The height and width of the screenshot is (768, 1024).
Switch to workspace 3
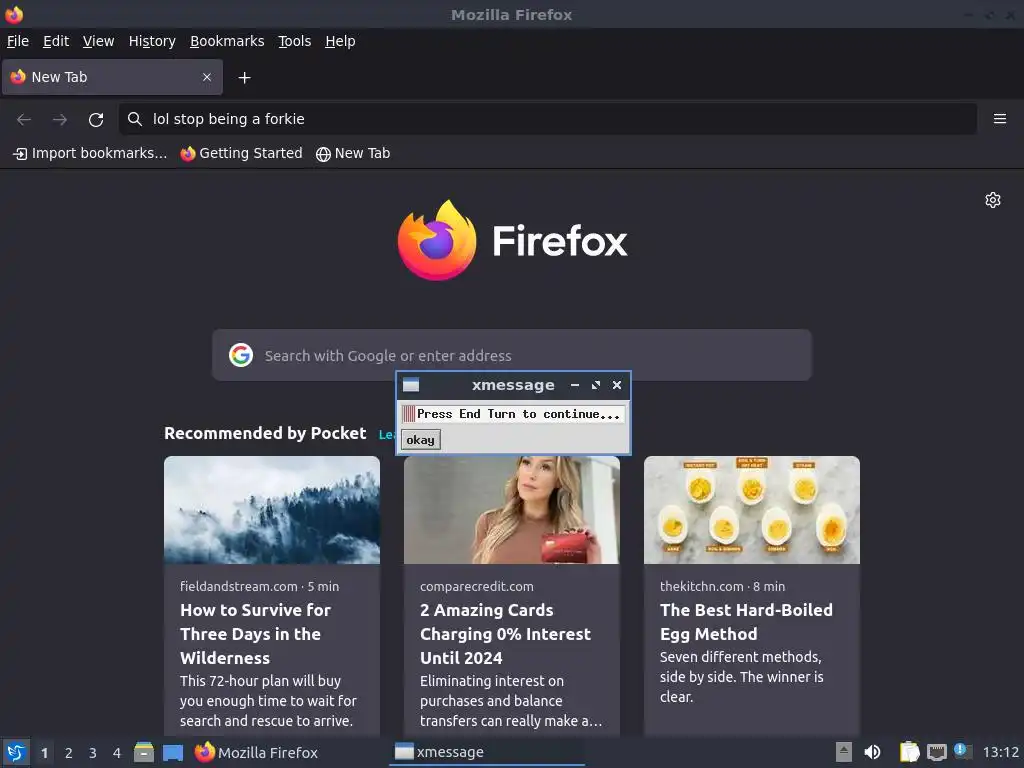(x=93, y=753)
